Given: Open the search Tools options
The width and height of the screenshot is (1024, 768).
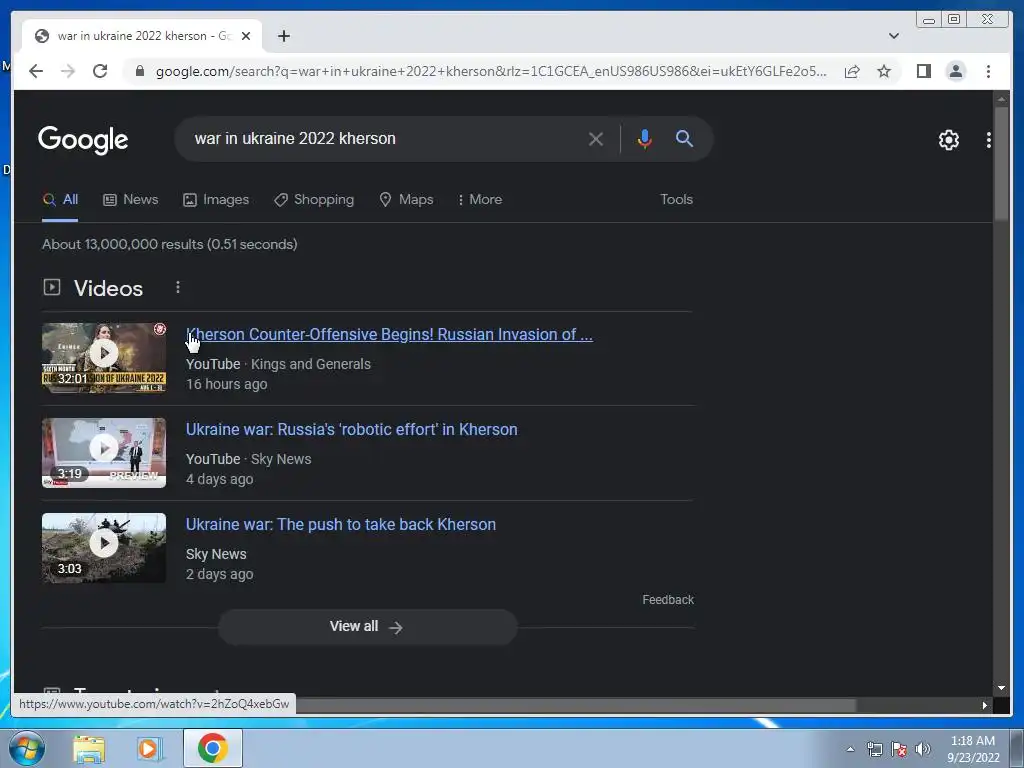Looking at the screenshot, I should (x=676, y=199).
